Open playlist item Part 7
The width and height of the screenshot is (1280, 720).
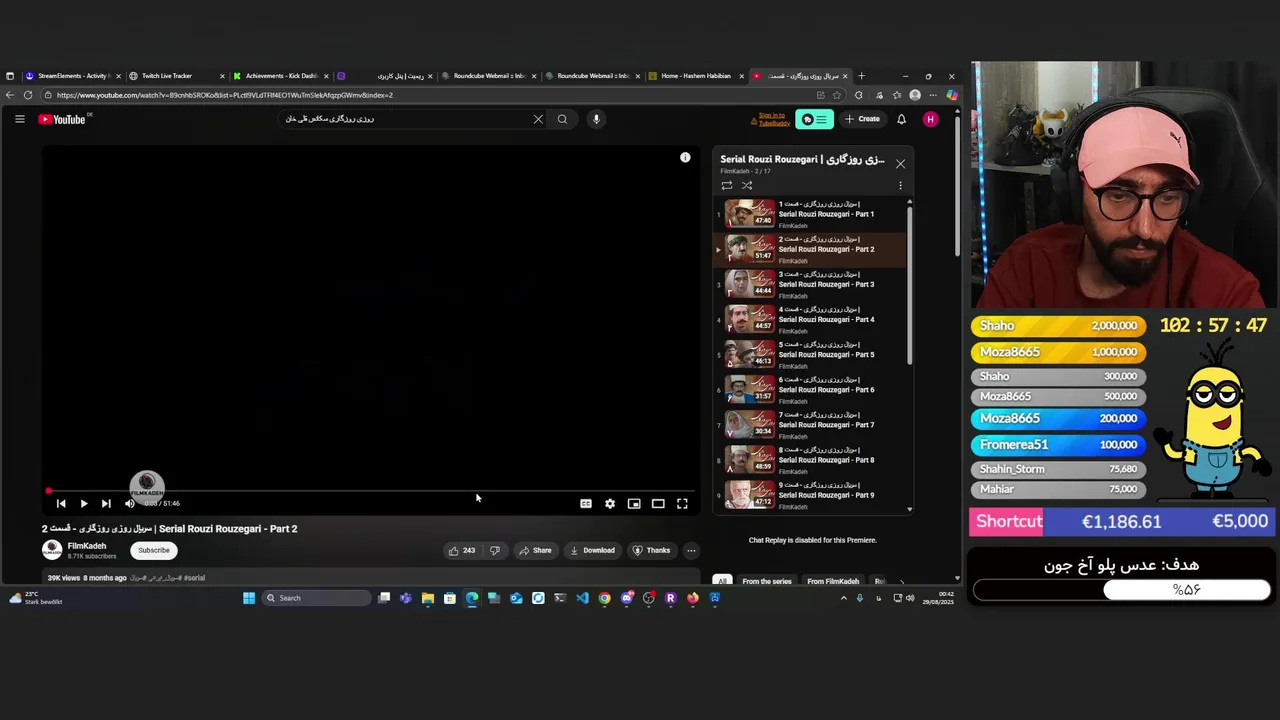coord(810,424)
